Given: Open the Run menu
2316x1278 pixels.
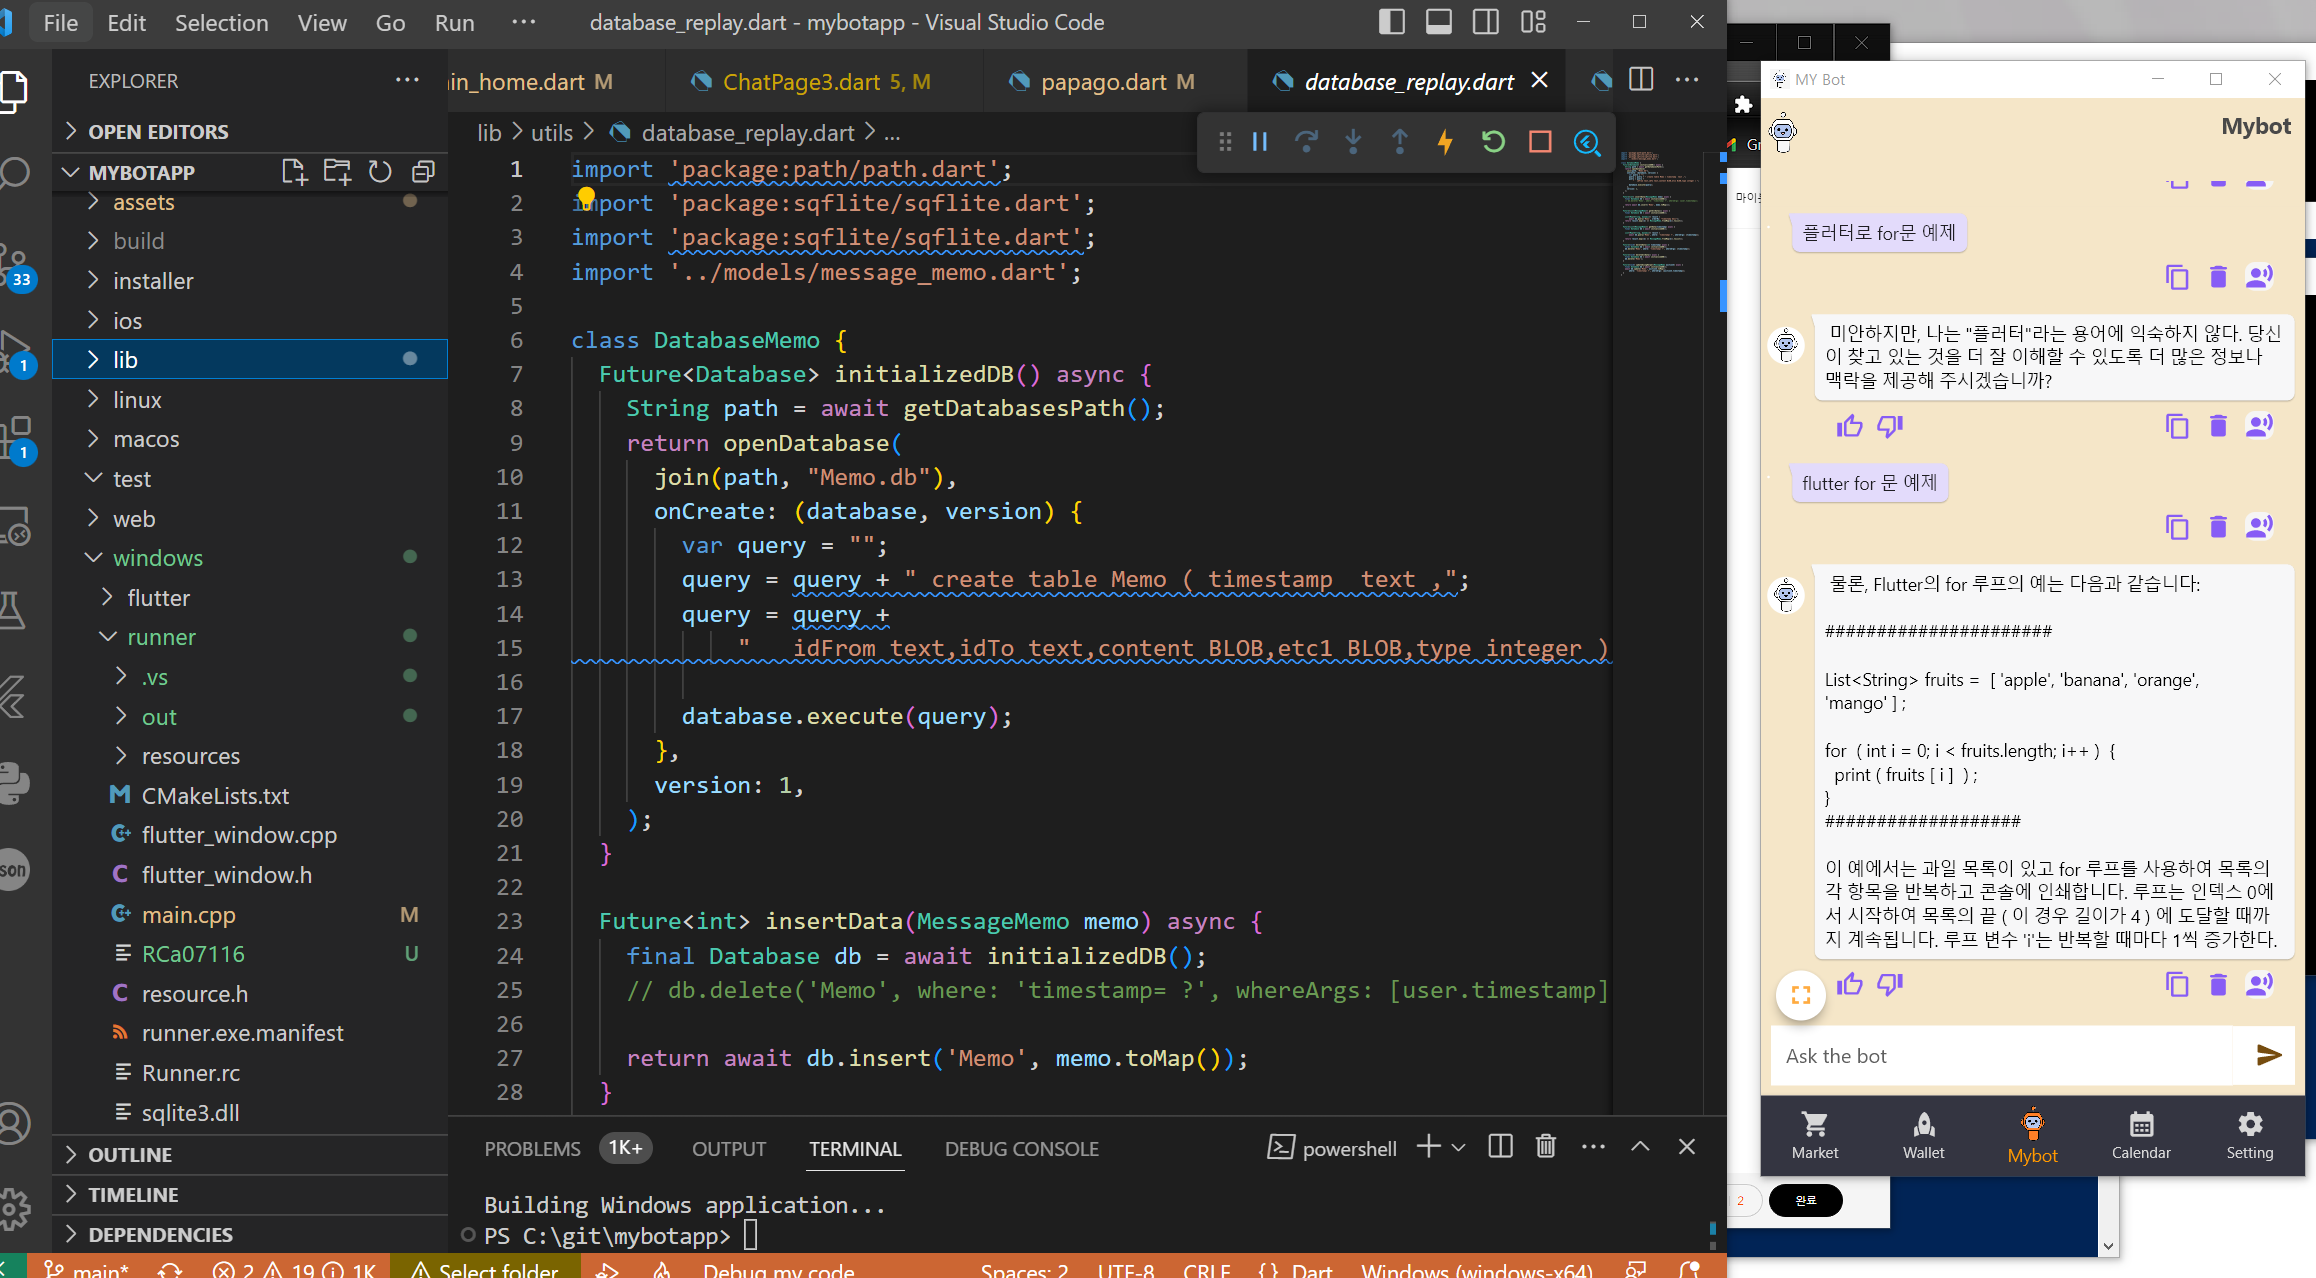Looking at the screenshot, I should [454, 22].
